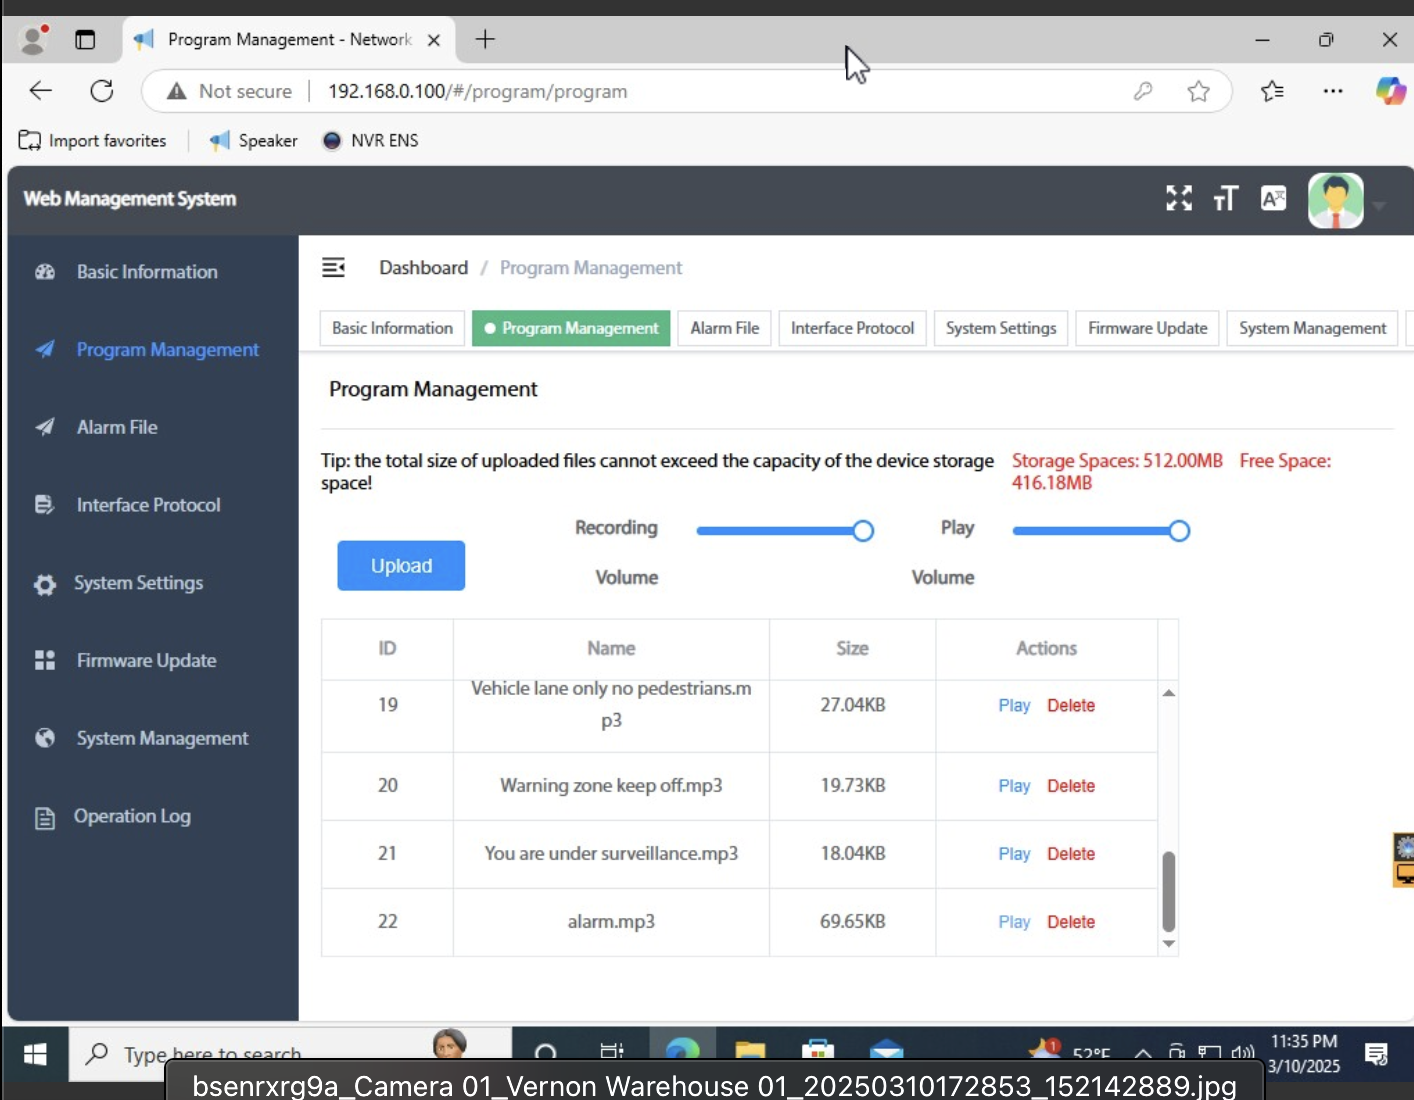
Task: Click the Firmware Update grid icon
Action: (45, 660)
